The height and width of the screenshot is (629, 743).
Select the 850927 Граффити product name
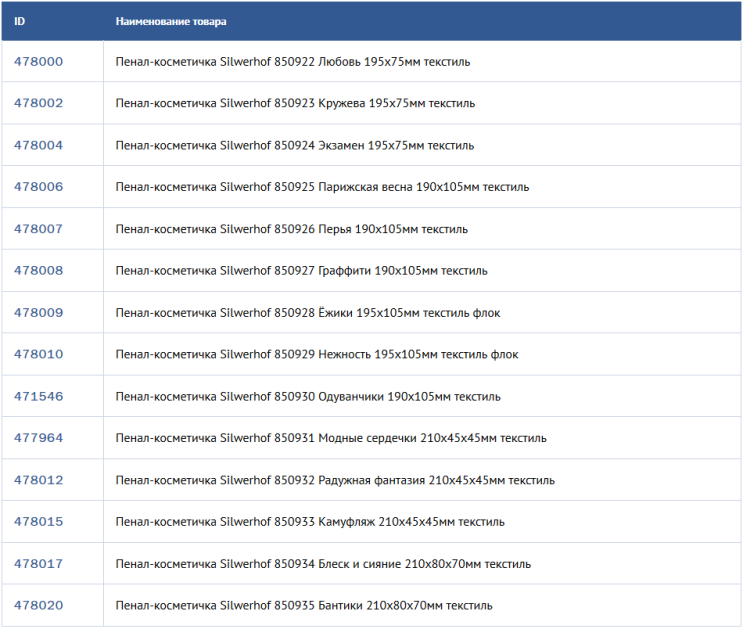[x=301, y=271]
